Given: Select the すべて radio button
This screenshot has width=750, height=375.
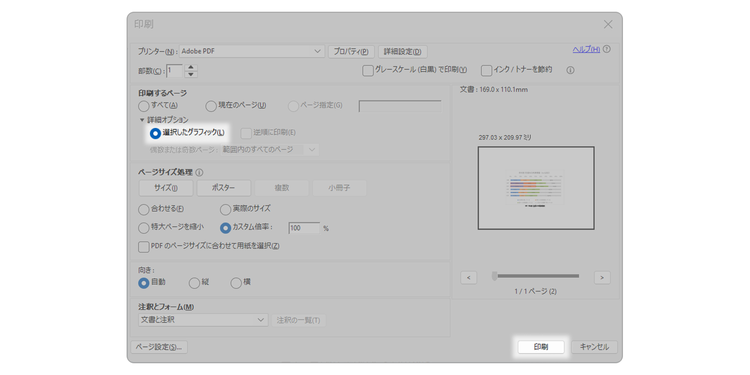Looking at the screenshot, I should [143, 106].
